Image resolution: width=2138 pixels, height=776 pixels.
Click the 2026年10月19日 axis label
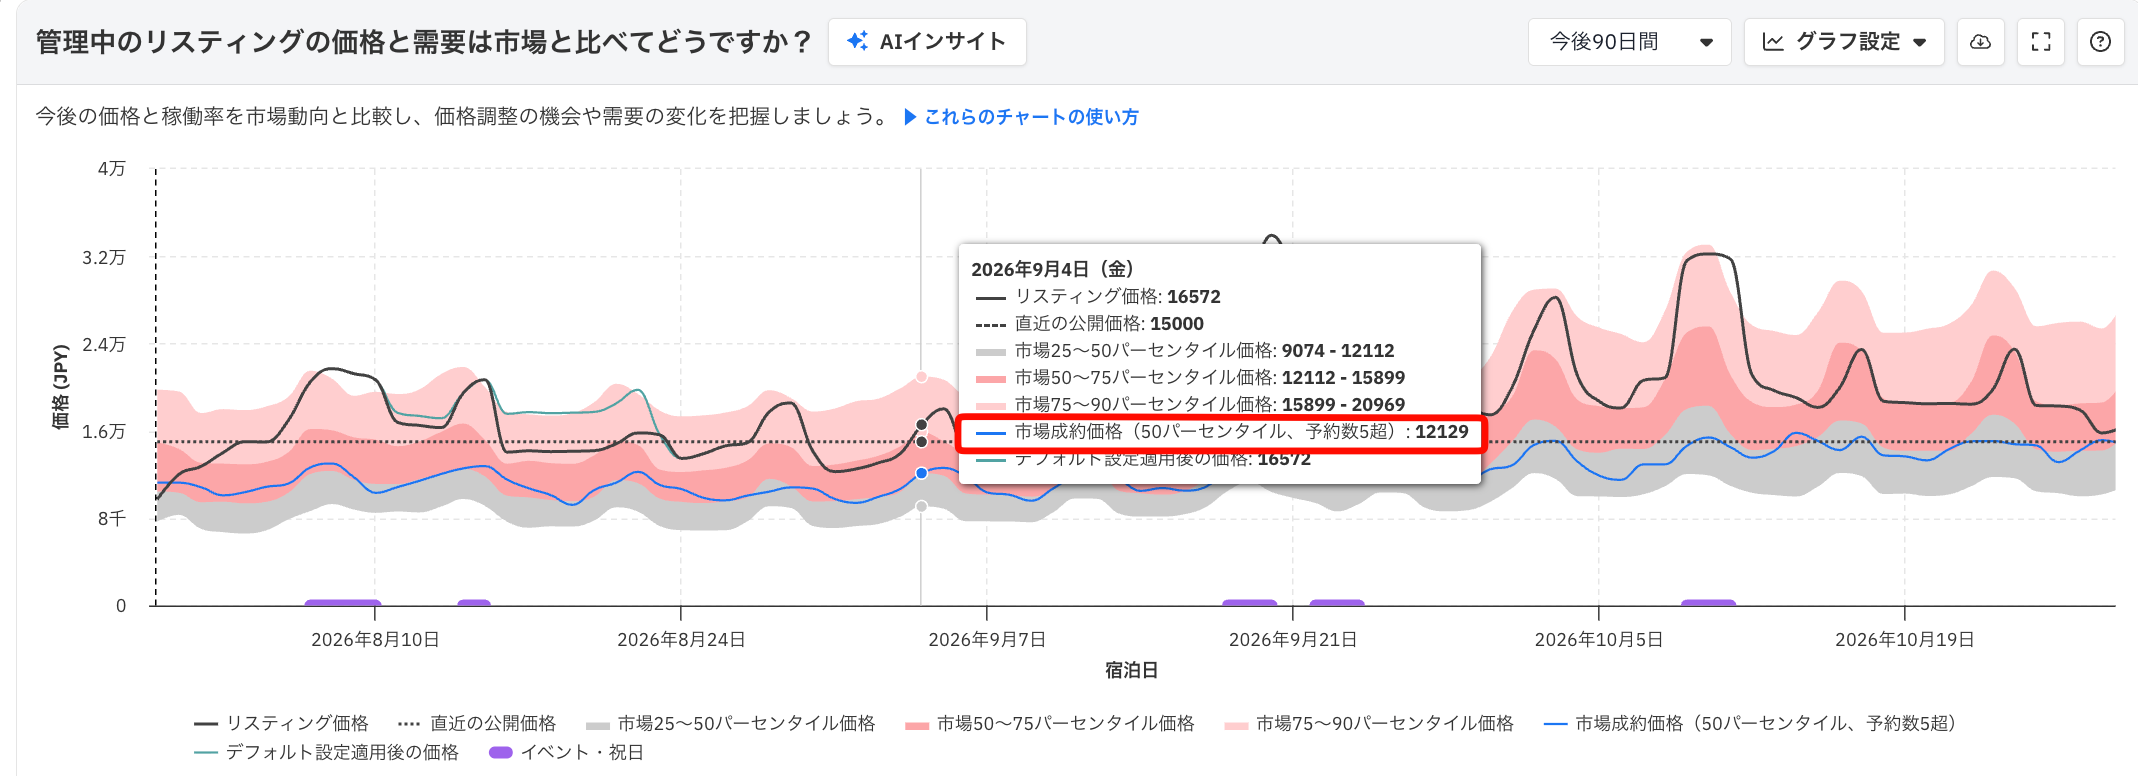[x=1905, y=640]
